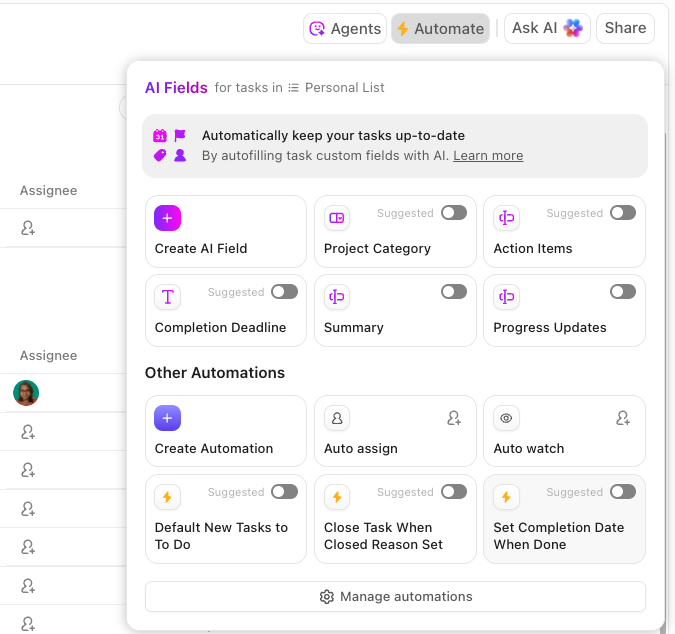Click the assignee avatar photo
The width and height of the screenshot is (675, 634).
[26, 393]
